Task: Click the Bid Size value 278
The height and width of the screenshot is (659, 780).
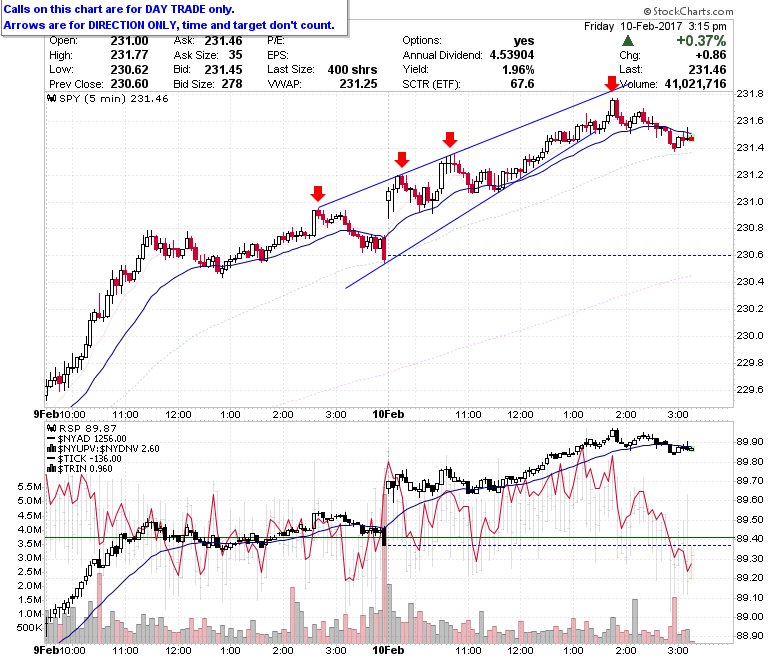Action: [232, 84]
